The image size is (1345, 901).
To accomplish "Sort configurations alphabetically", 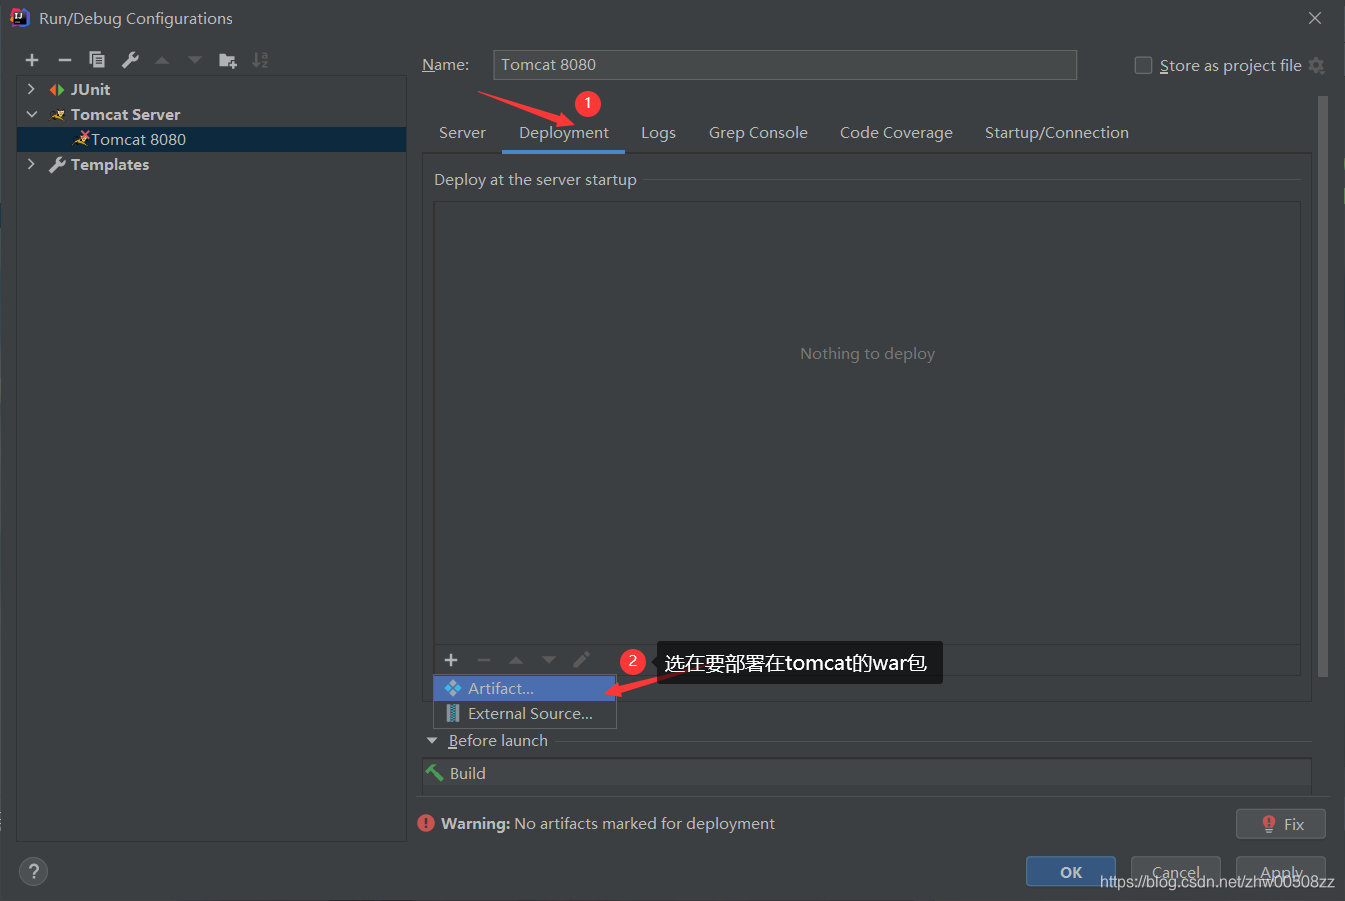I will (x=260, y=60).
